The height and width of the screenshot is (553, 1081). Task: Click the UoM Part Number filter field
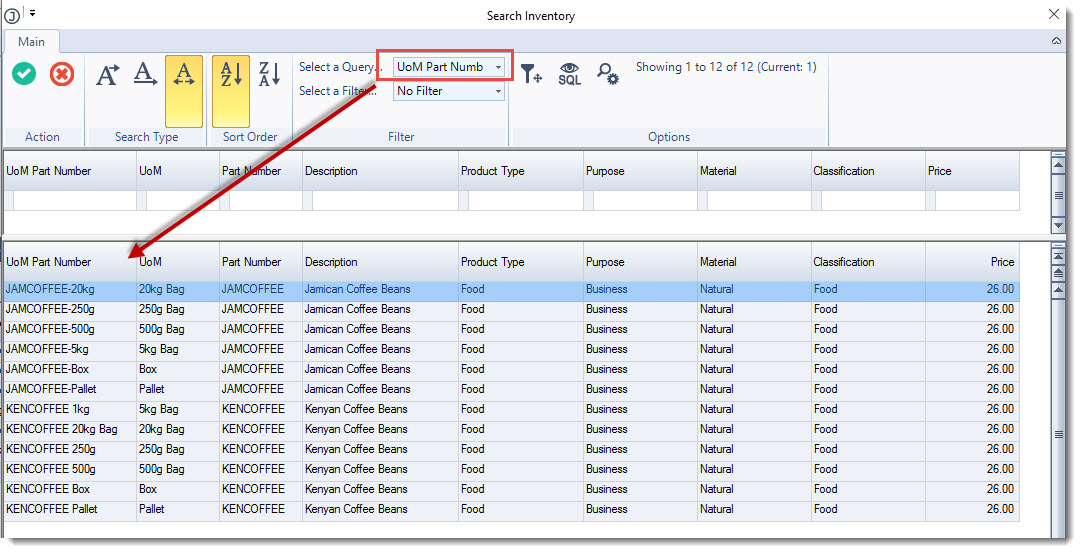75,201
